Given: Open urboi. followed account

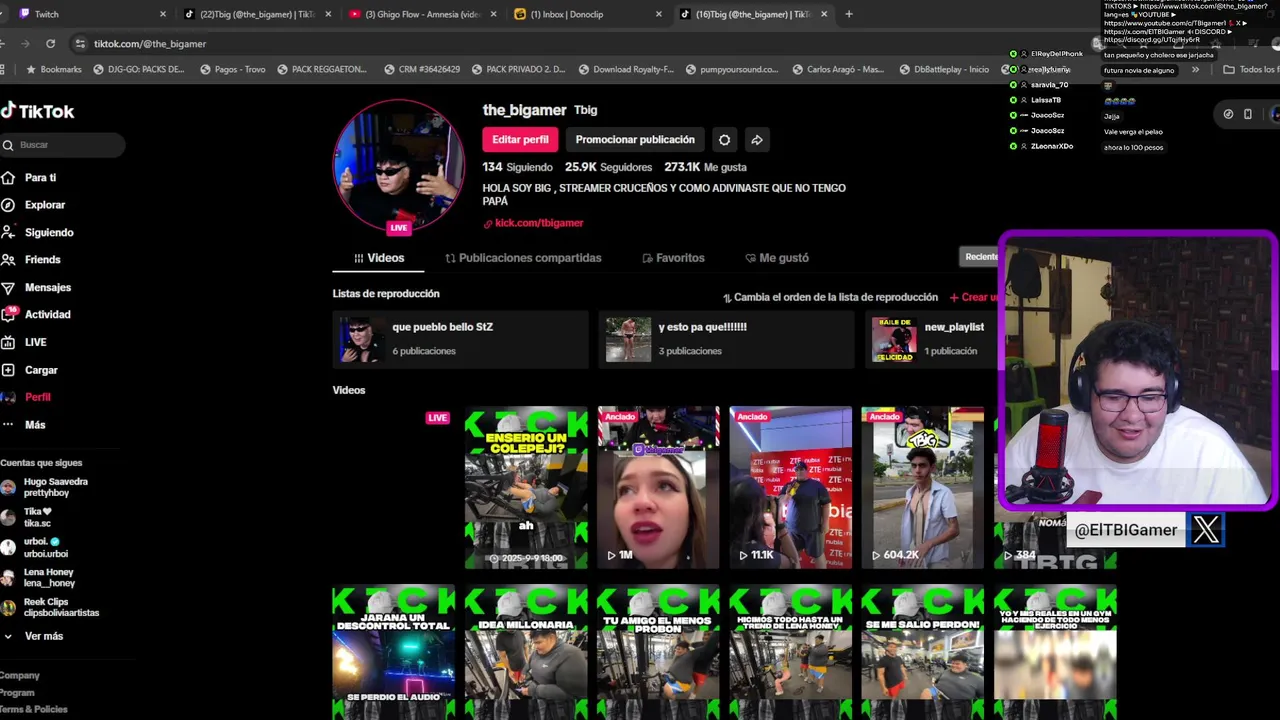Looking at the screenshot, I should [x=36, y=547].
